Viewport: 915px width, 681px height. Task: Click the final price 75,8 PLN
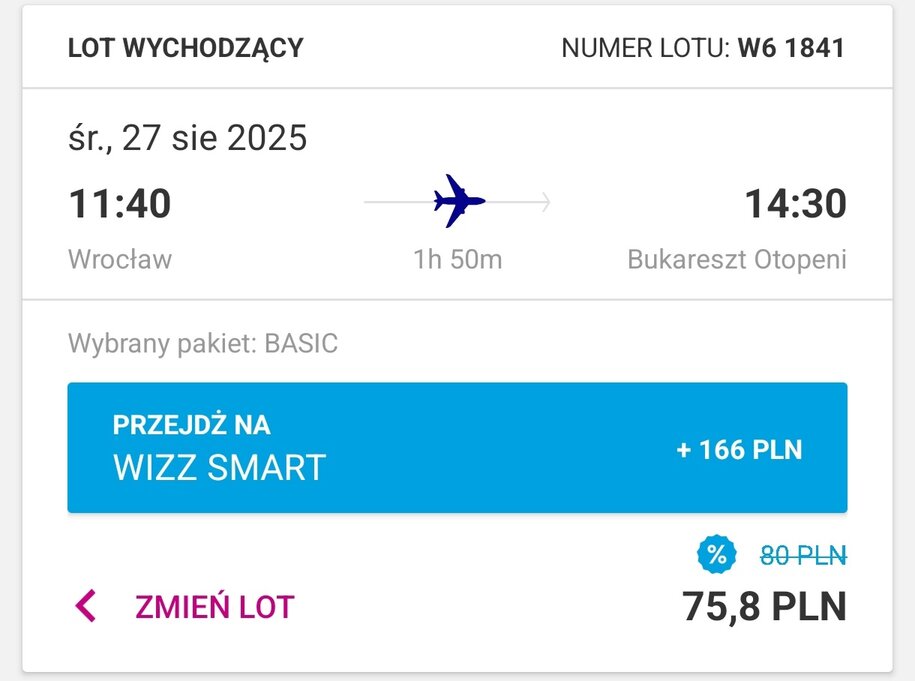pyautogui.click(x=764, y=607)
